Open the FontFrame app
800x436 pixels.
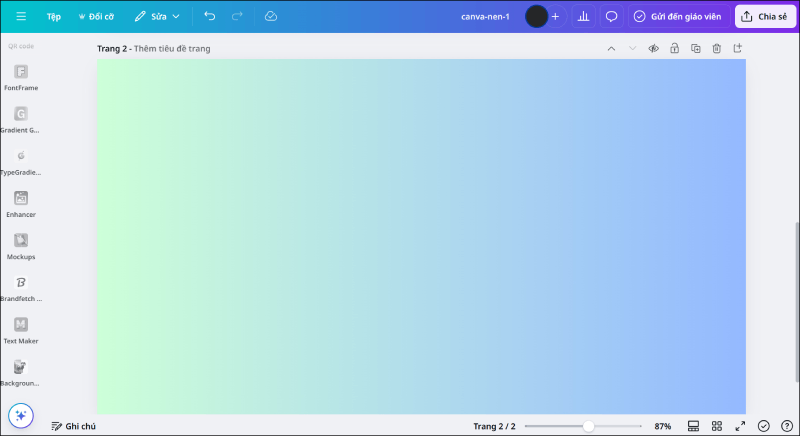pos(21,78)
